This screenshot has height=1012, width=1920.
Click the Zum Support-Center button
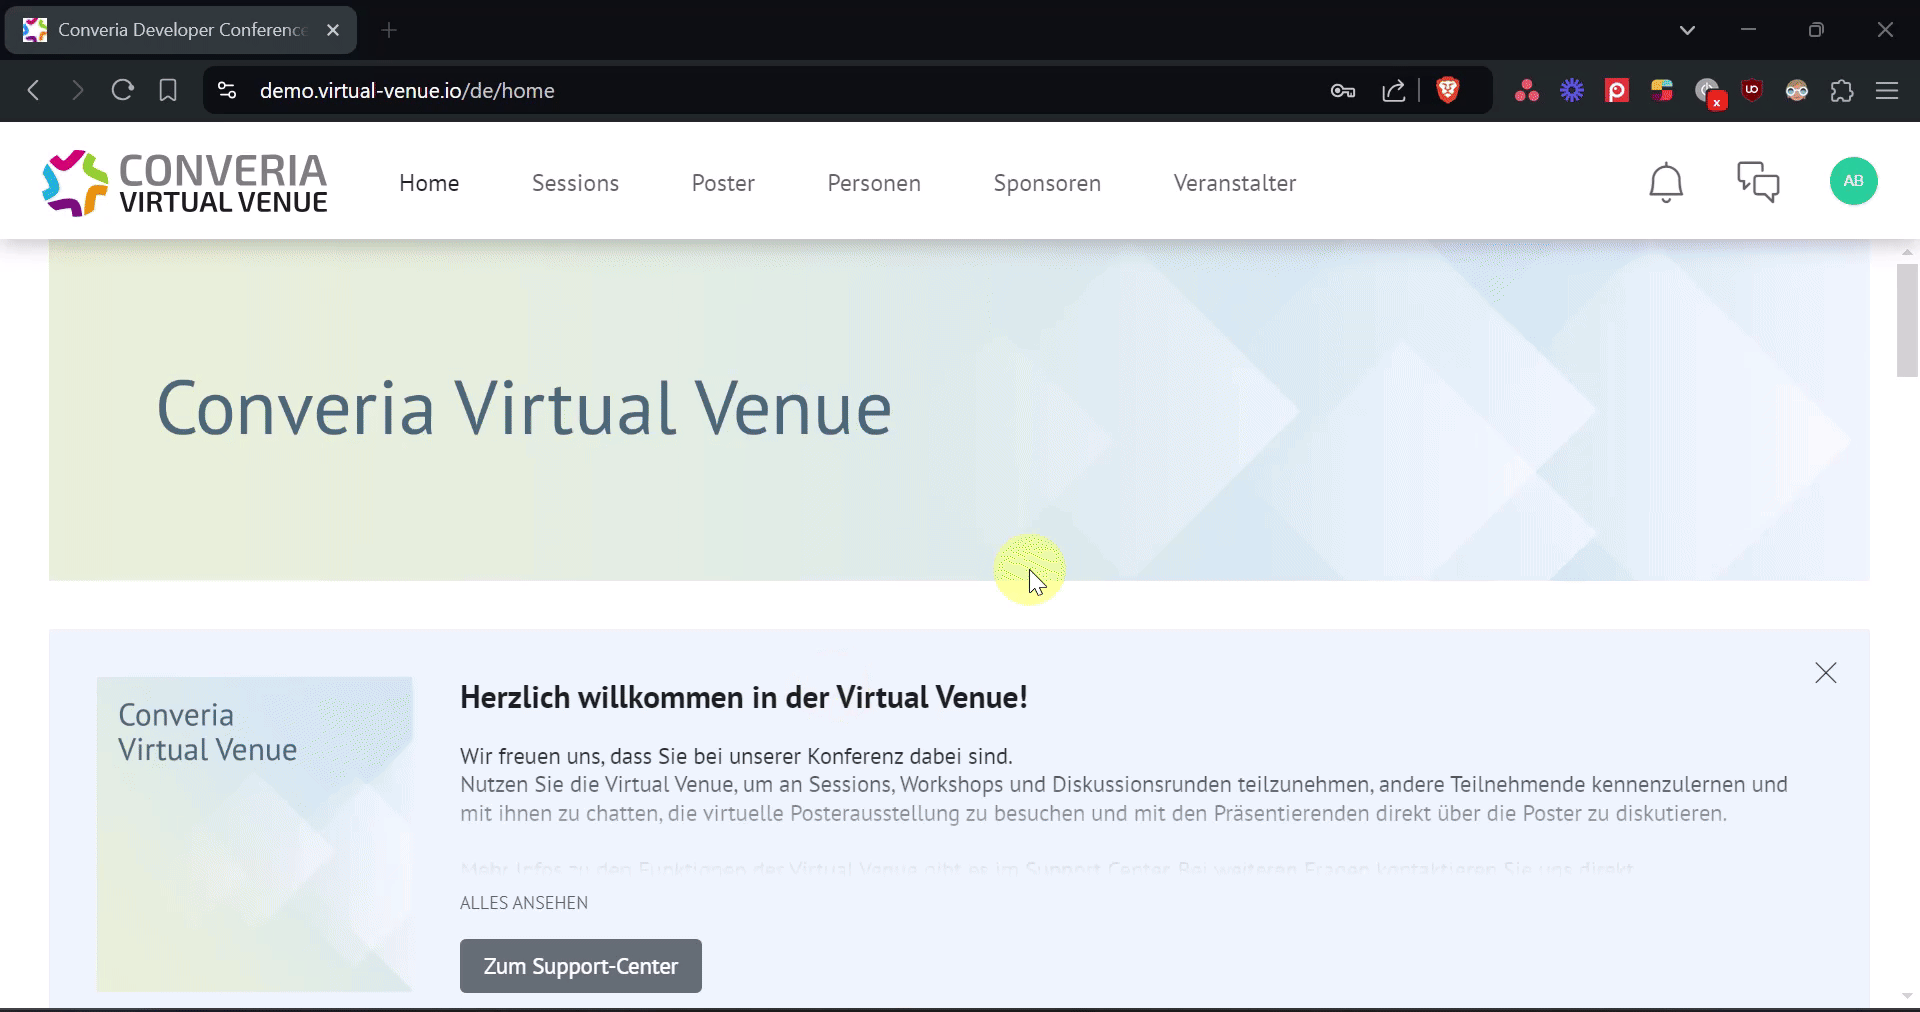pos(580,966)
